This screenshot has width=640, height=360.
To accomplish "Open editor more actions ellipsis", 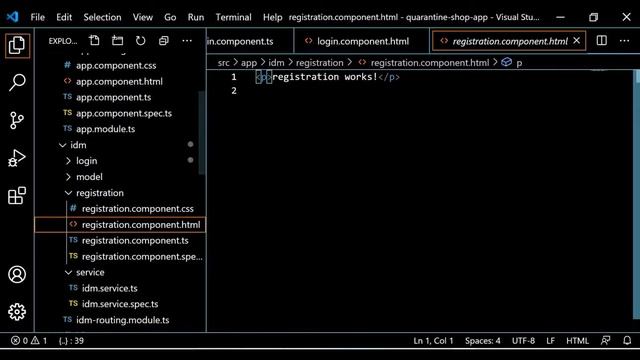I will point(624,40).
